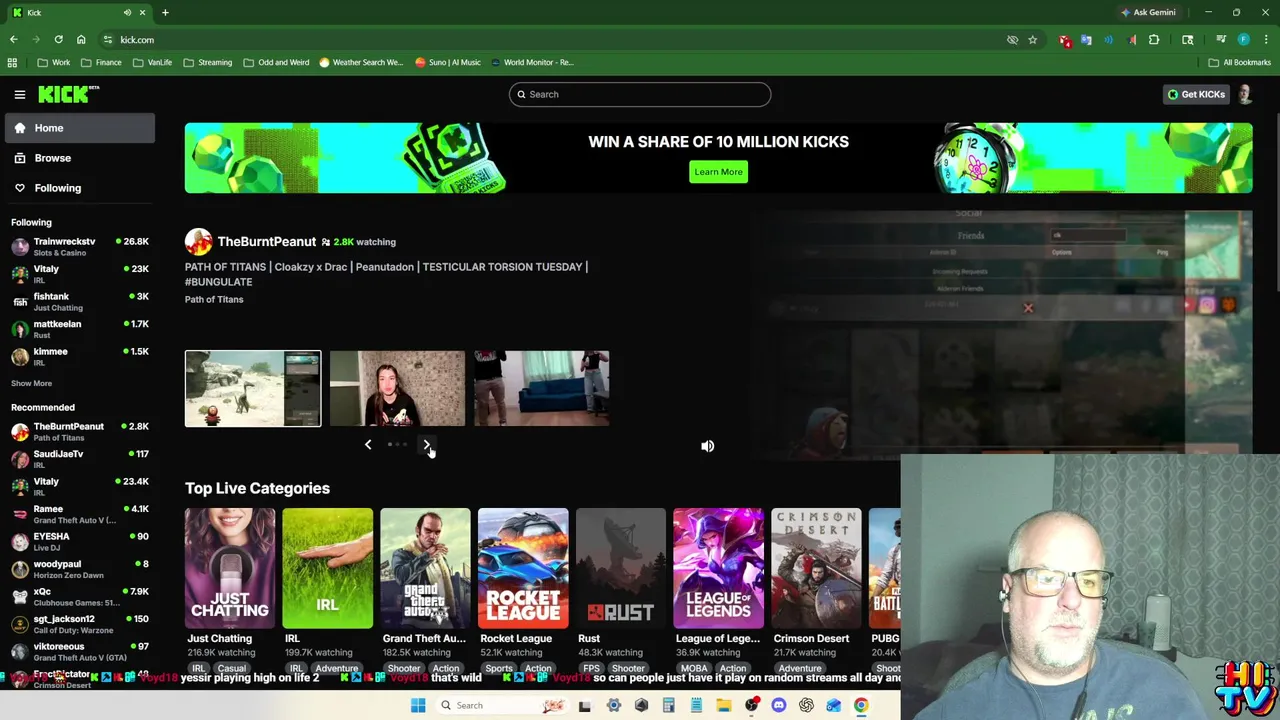Open mattkeelan channel in Following list
This screenshot has height=720, width=1280.
click(80, 329)
